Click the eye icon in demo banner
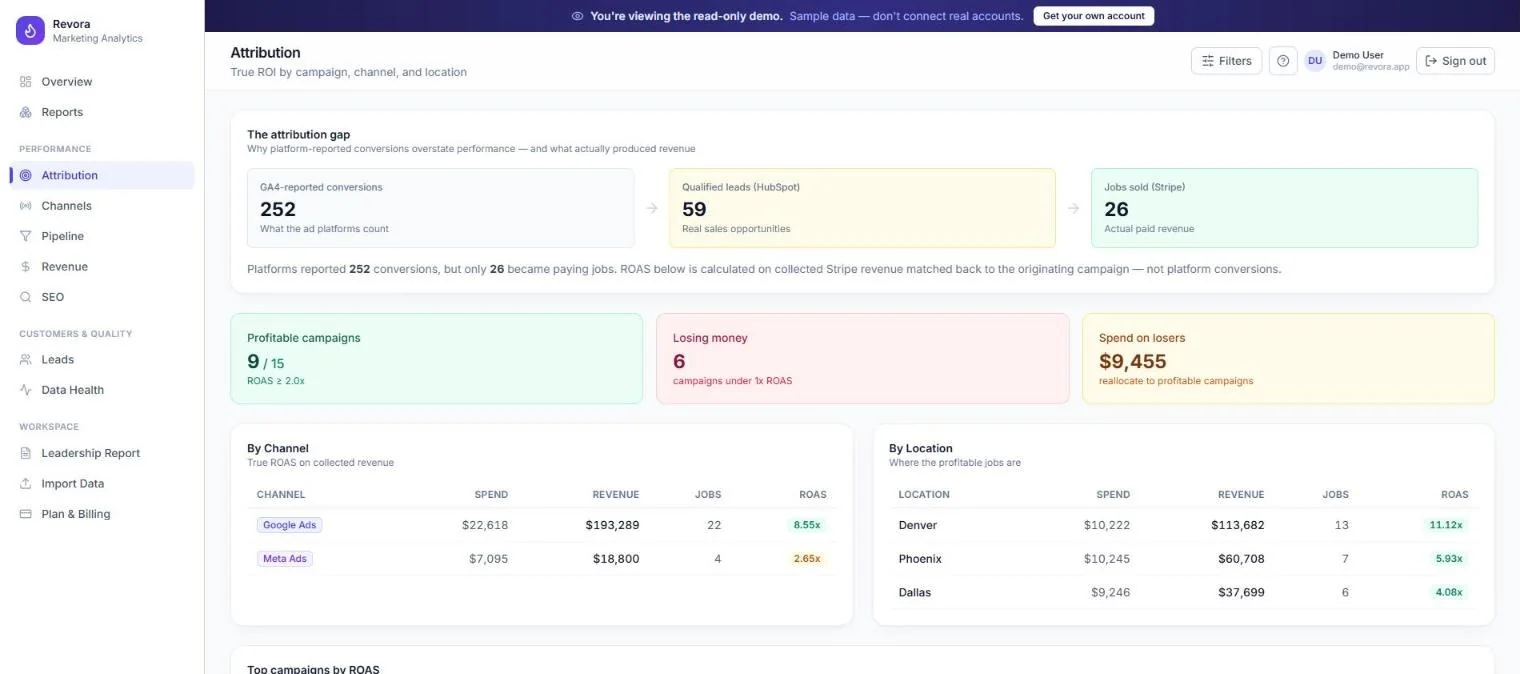The width and height of the screenshot is (1520, 674). click(577, 16)
